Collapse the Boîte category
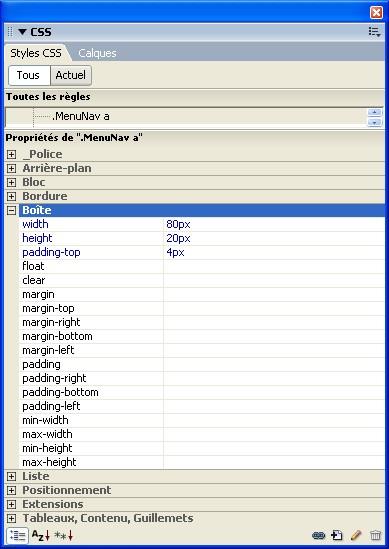This screenshot has height=549, width=389. pos(12,210)
